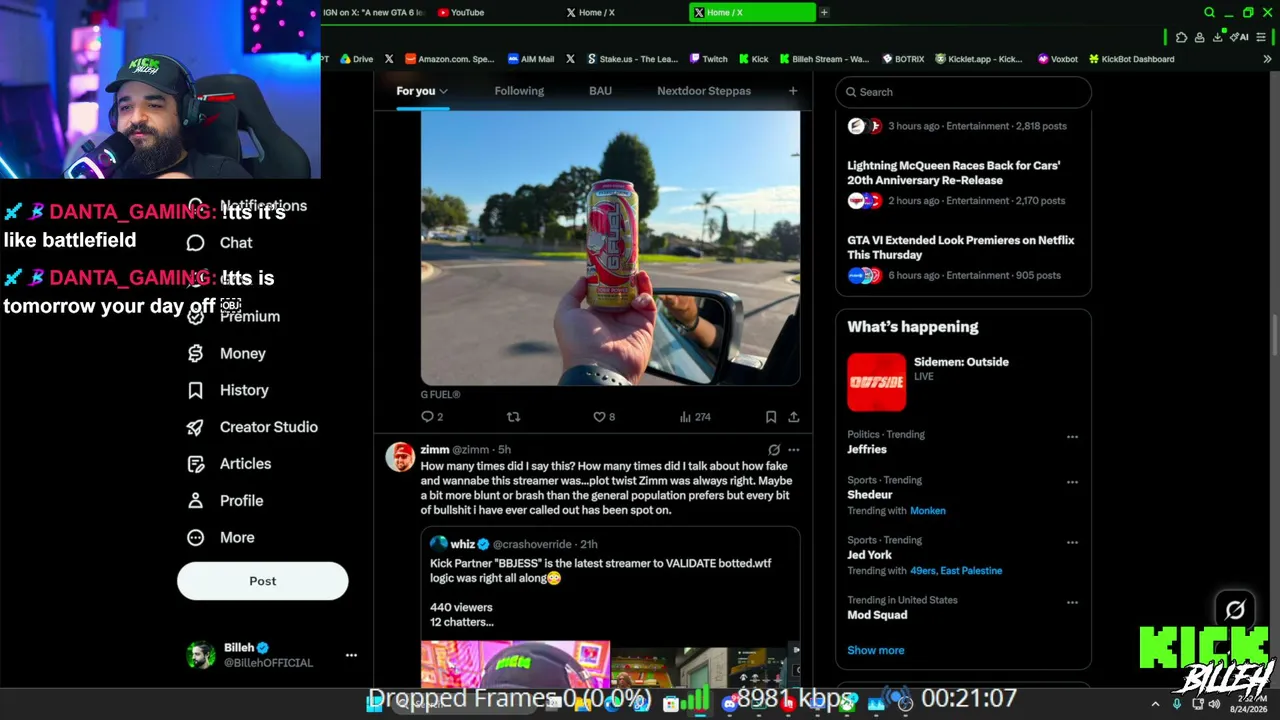
Task: Open the Monken trending link
Action: click(928, 511)
